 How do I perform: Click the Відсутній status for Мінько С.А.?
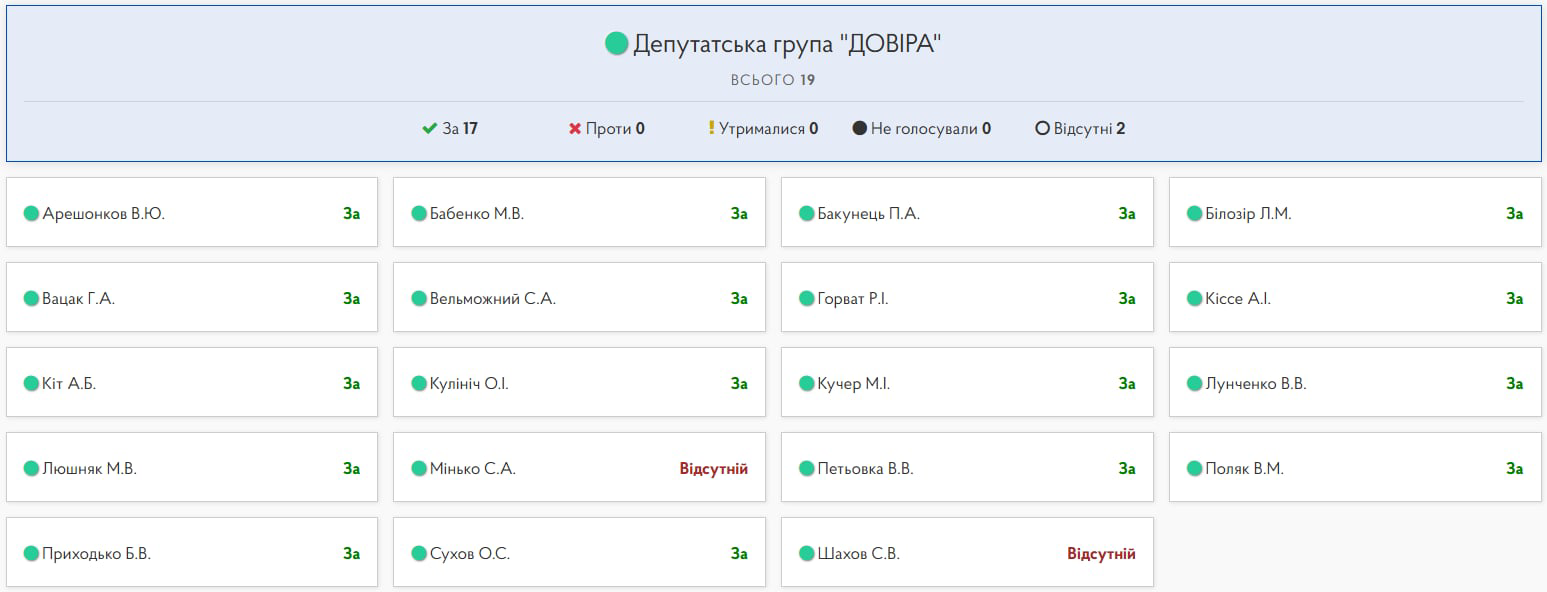pyautogui.click(x=713, y=468)
